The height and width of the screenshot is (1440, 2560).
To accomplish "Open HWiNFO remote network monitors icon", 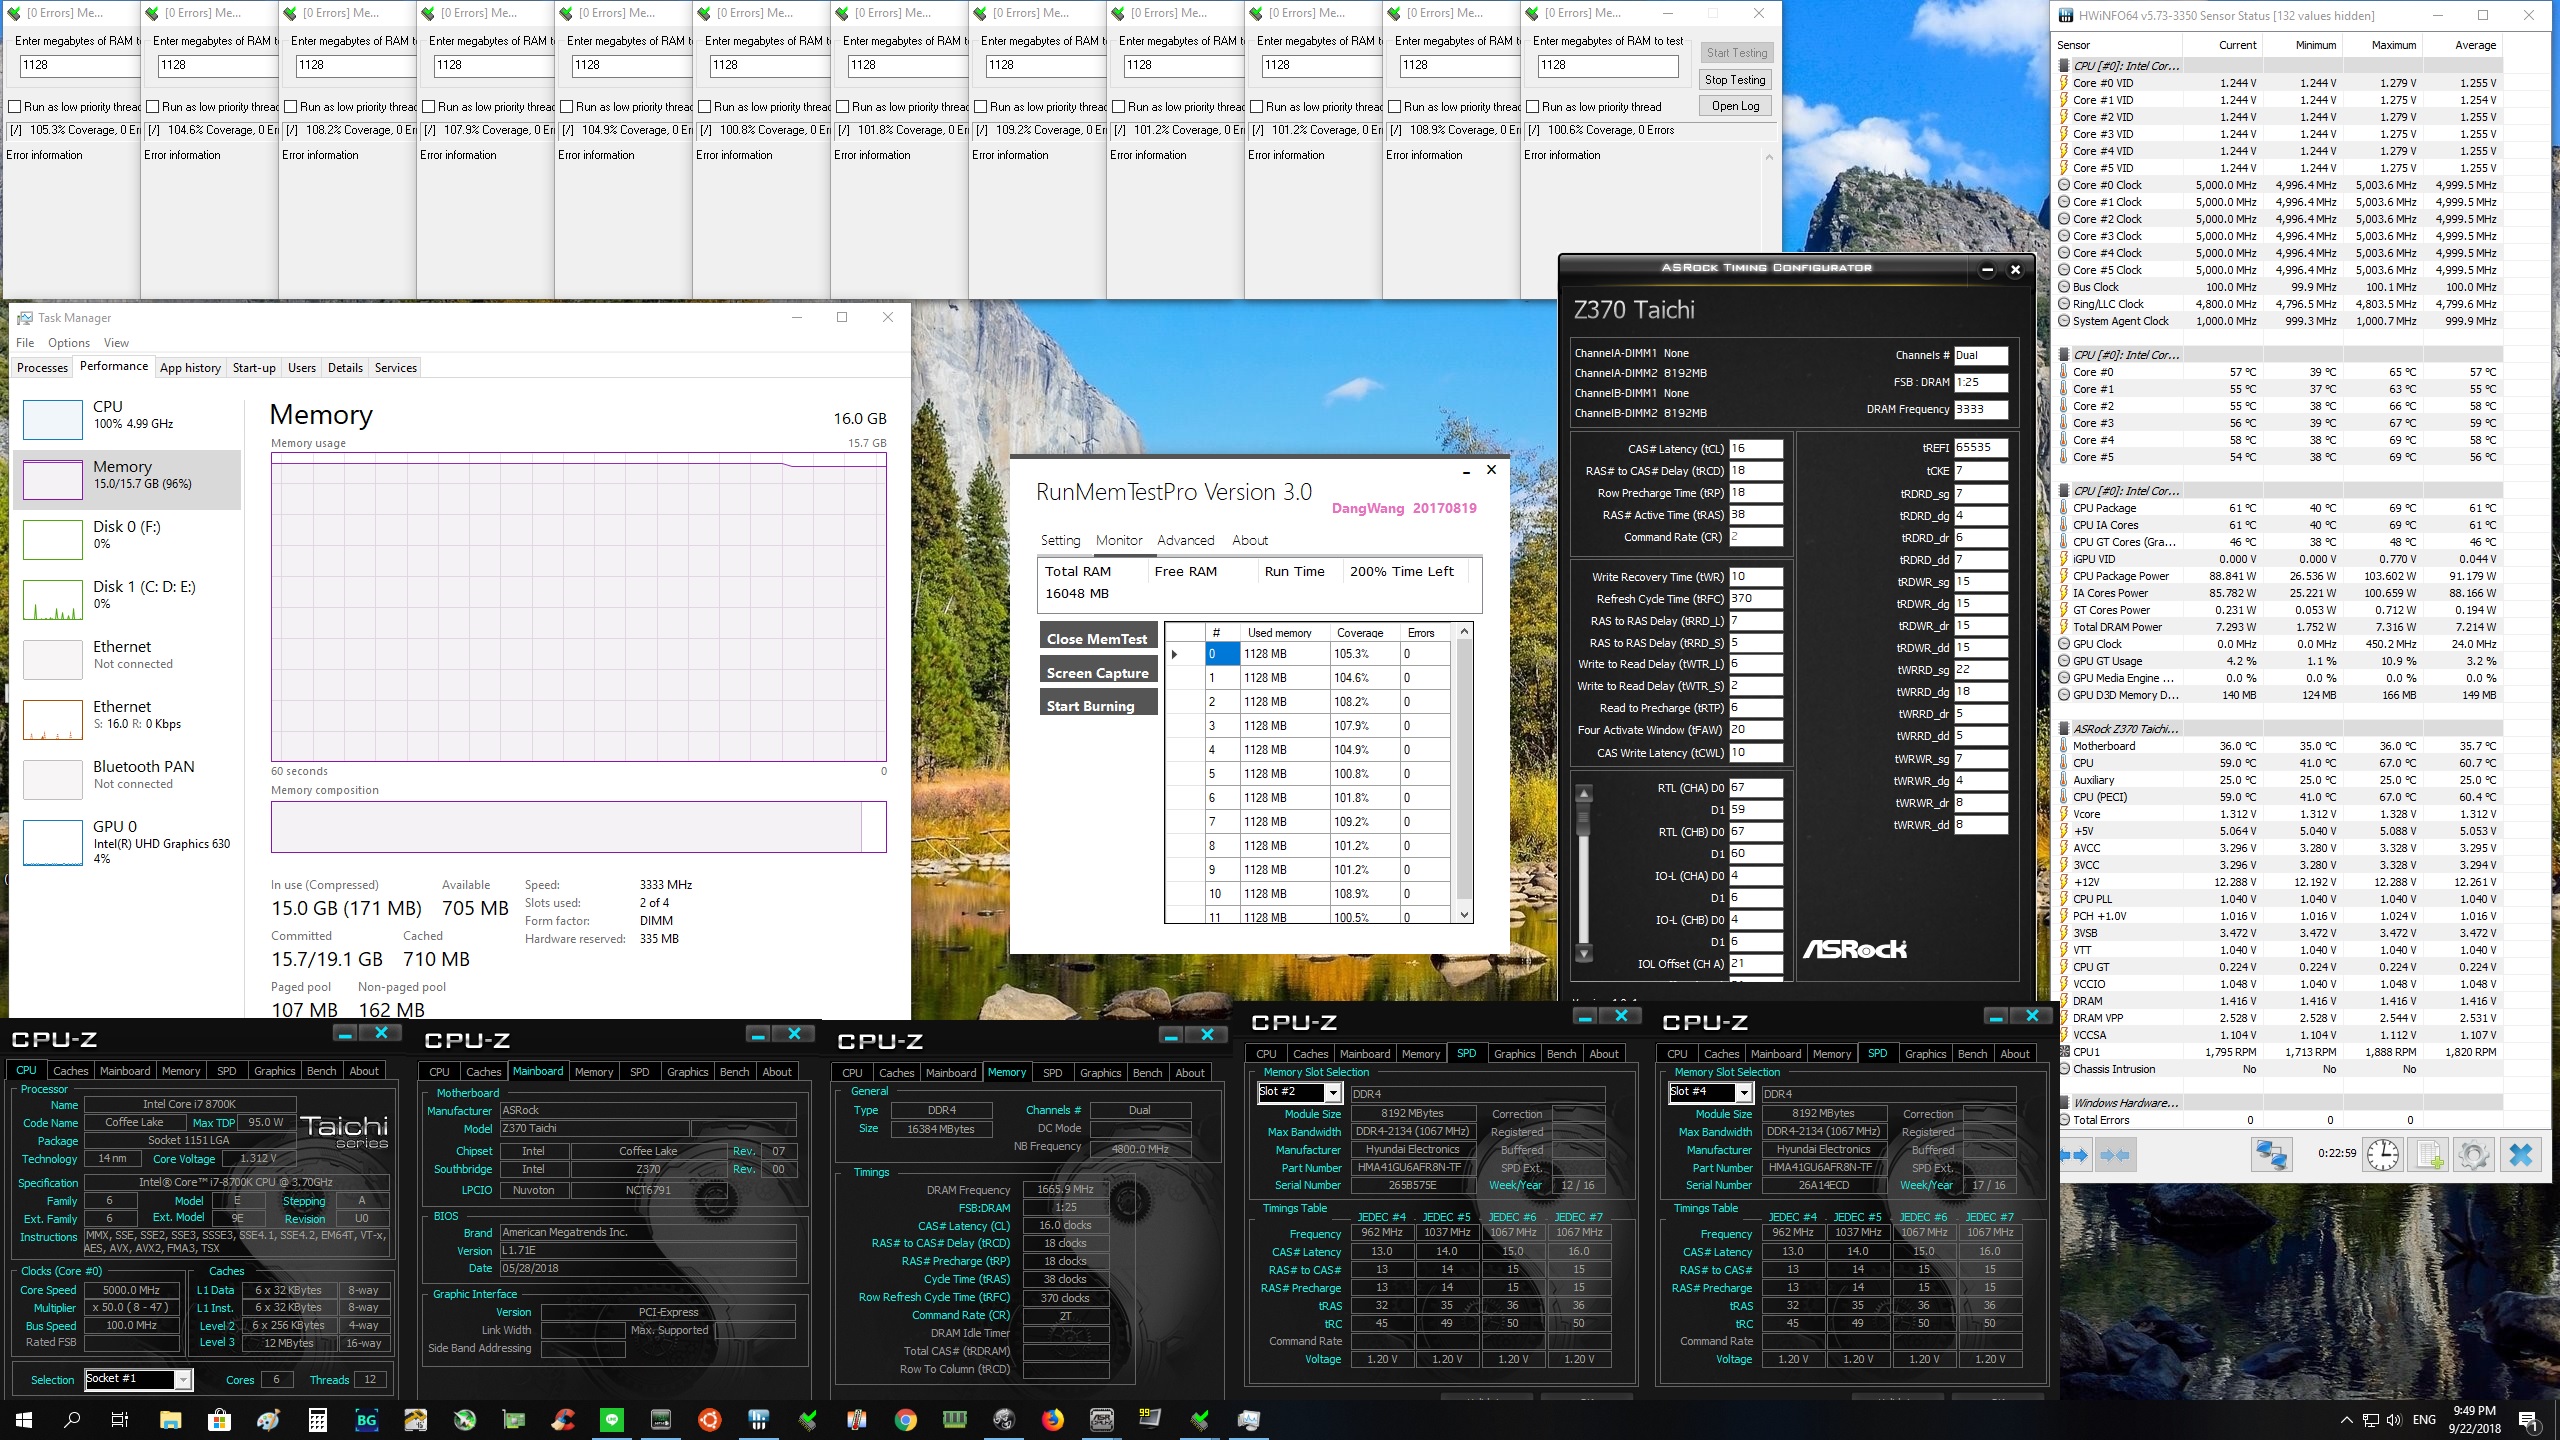I will [2271, 1155].
